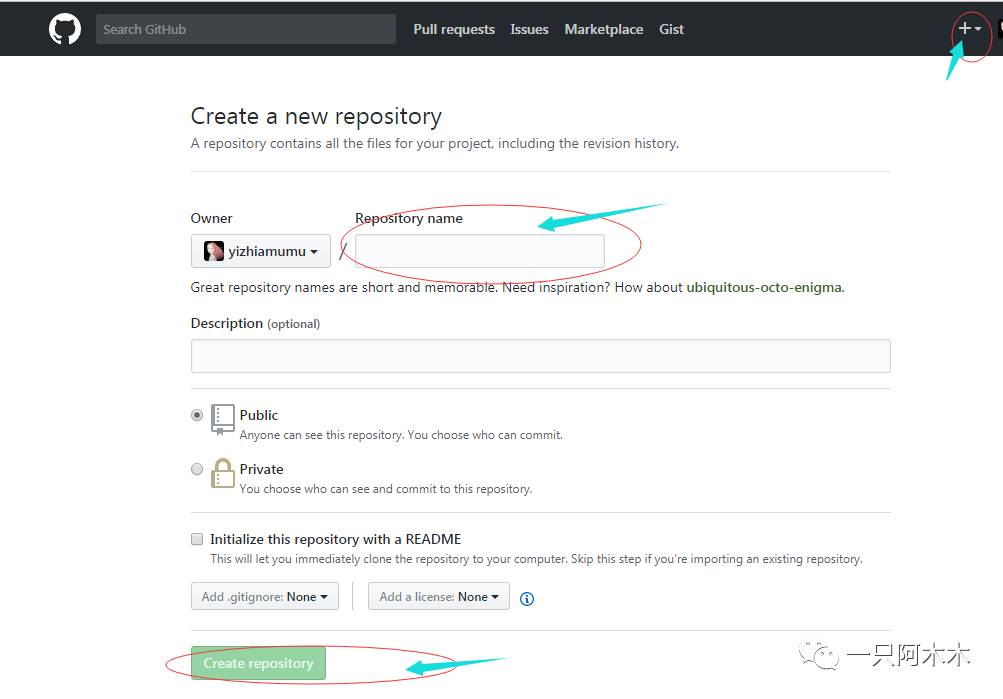
Task: Click the Description text field
Action: (541, 356)
